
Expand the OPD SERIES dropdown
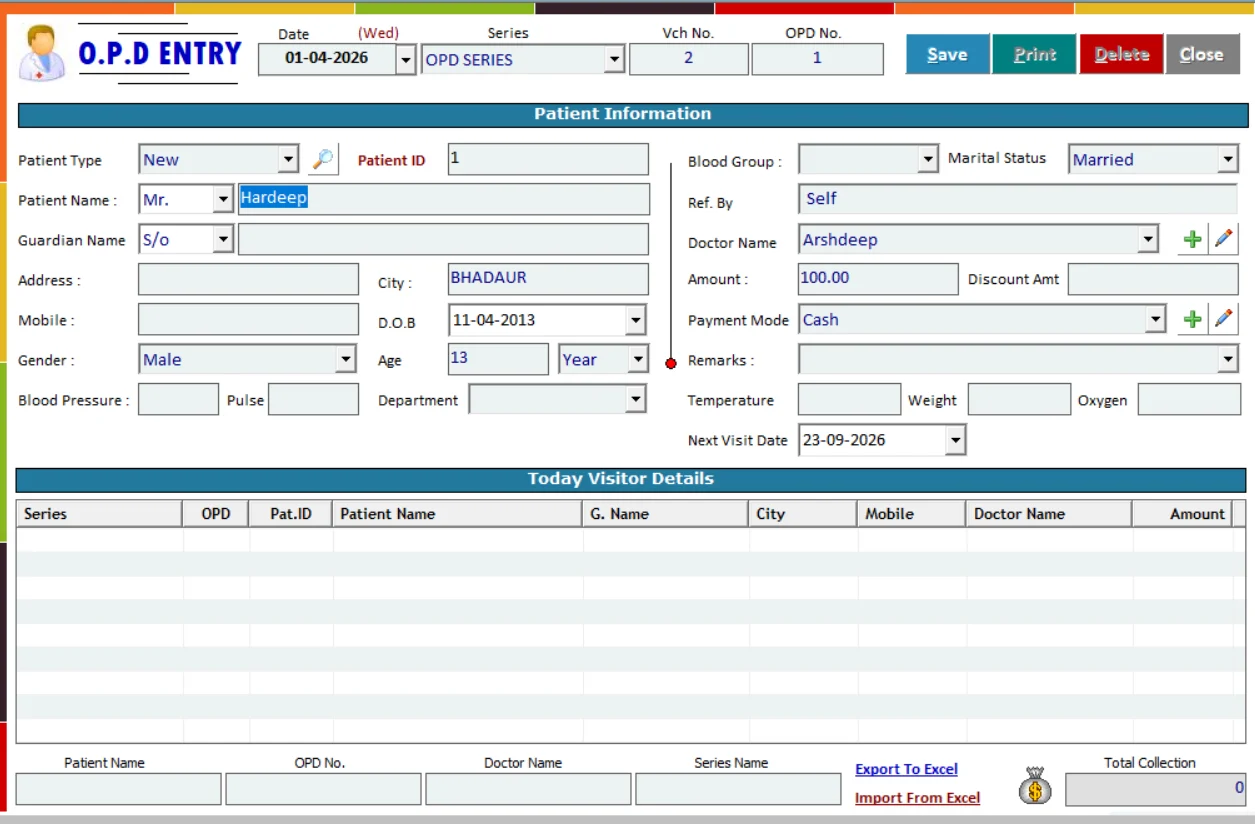615,60
